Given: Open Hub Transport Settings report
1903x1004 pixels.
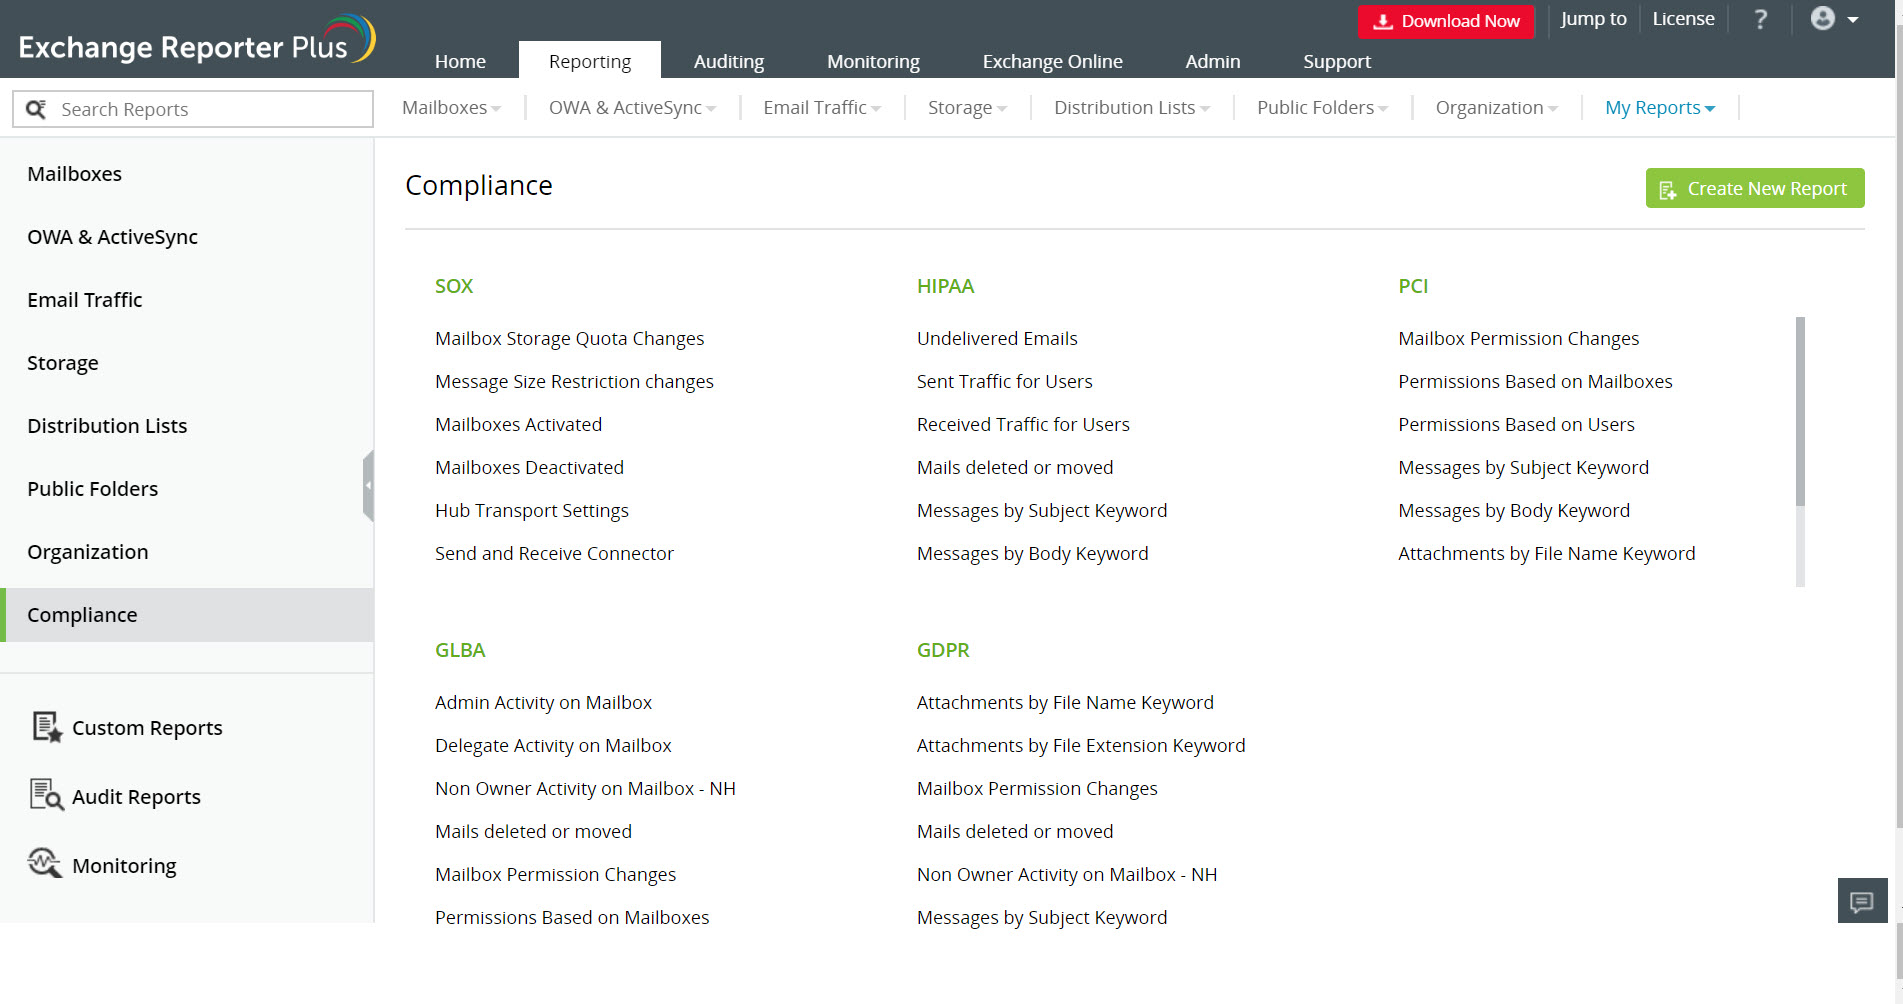Looking at the screenshot, I should click(532, 510).
